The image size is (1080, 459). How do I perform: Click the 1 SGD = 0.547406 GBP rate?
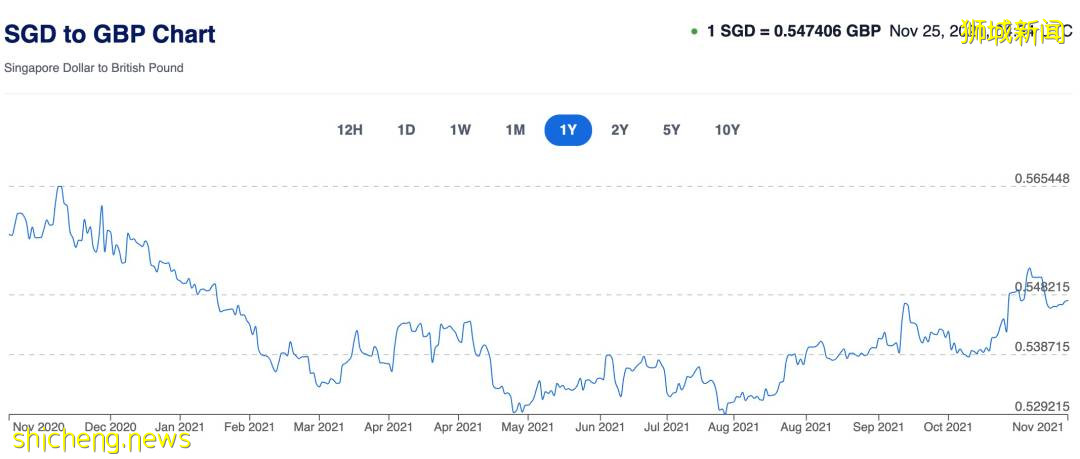point(793,31)
